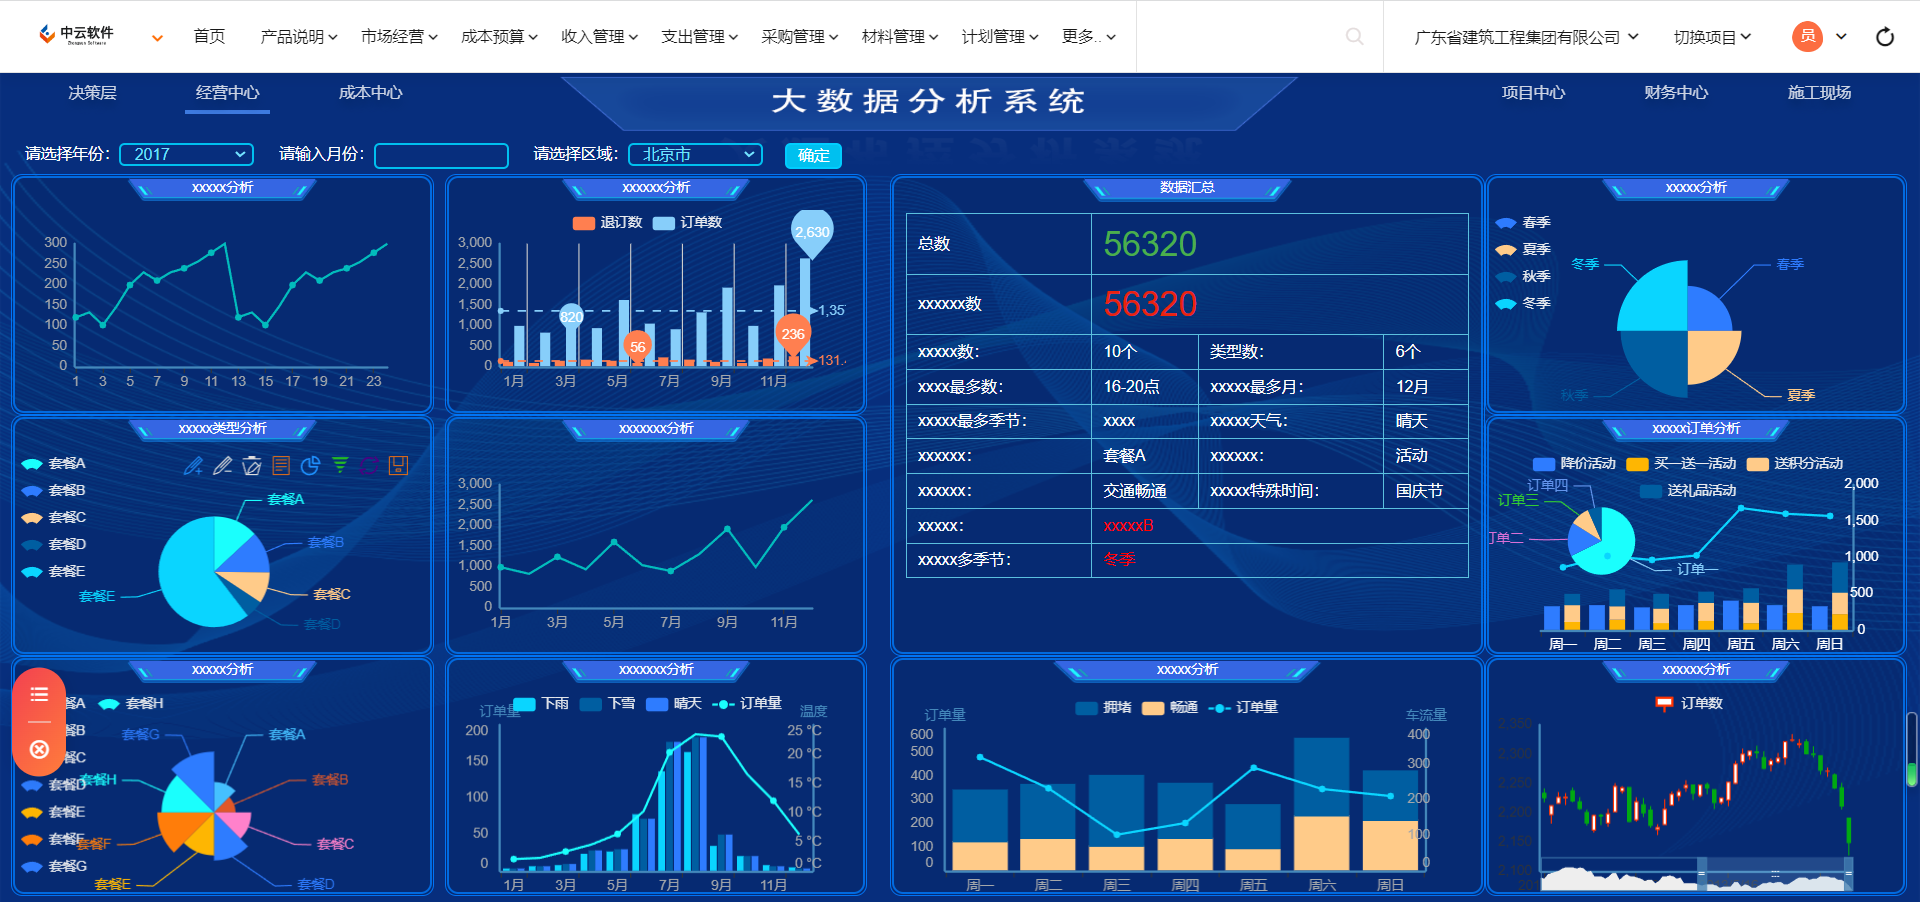Expand the 切换项目 dropdown

click(x=1712, y=37)
